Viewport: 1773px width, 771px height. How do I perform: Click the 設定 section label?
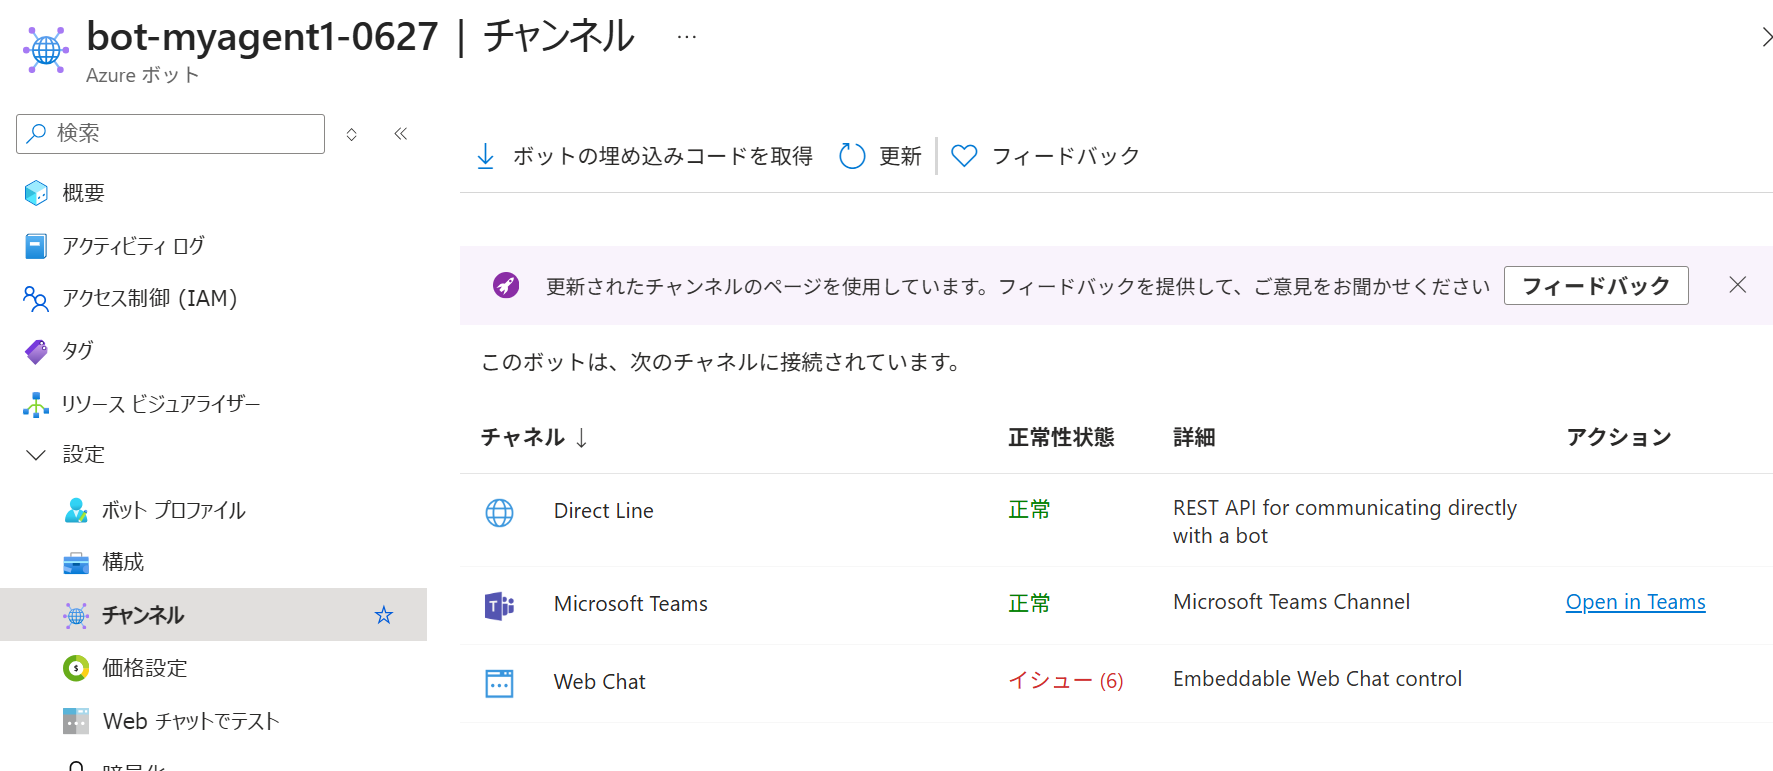[83, 455]
